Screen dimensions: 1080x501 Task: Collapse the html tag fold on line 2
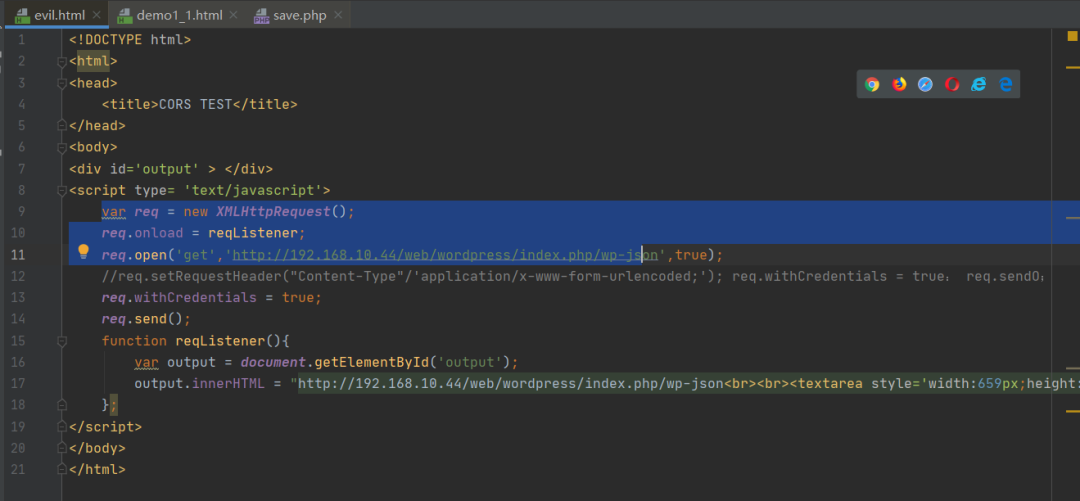click(x=62, y=62)
